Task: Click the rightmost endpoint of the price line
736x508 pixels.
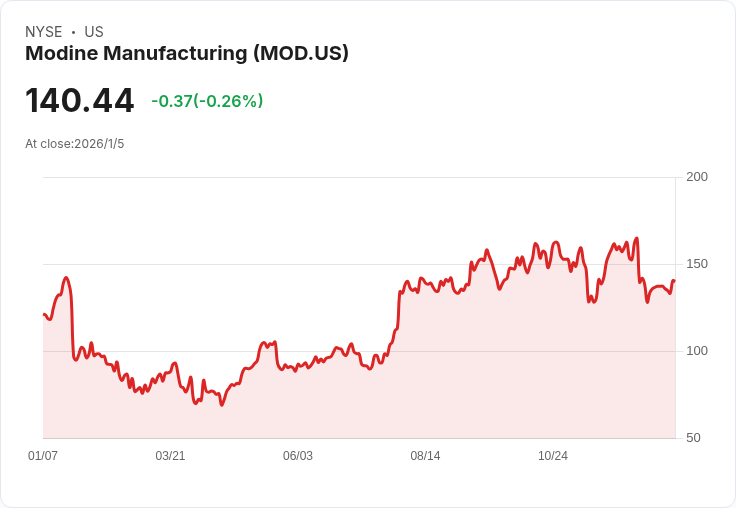Action: click(674, 281)
